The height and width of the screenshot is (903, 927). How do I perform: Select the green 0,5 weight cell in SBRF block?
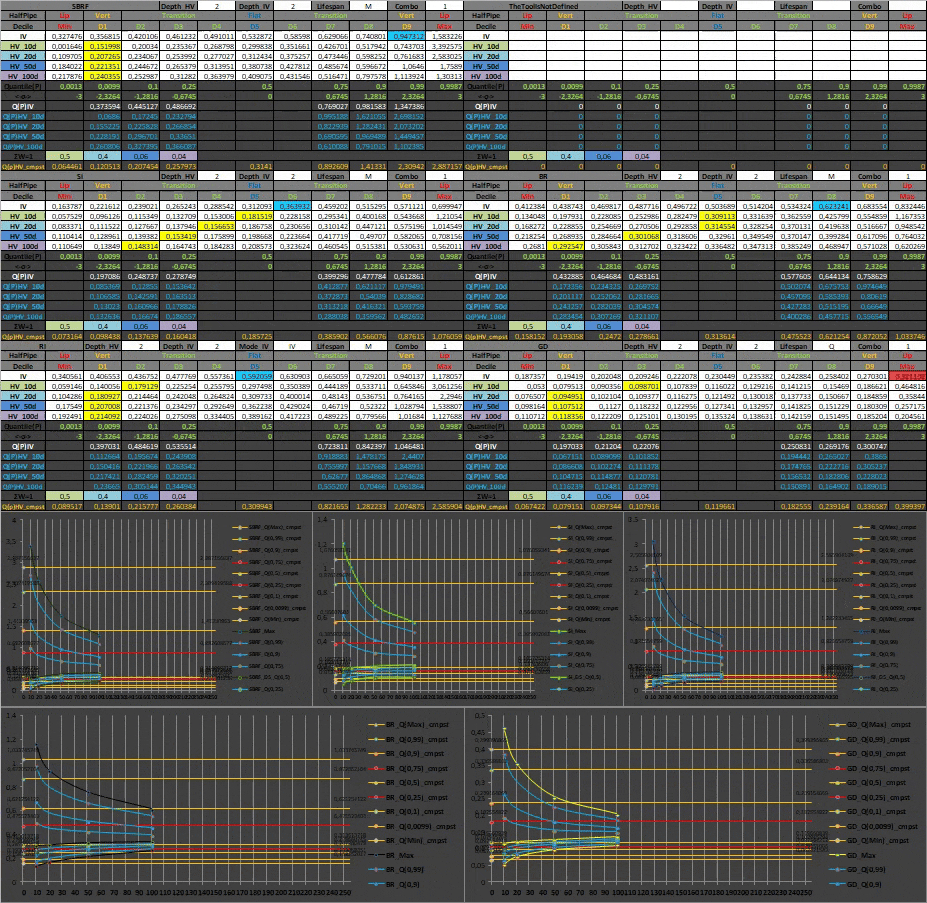coord(64,156)
